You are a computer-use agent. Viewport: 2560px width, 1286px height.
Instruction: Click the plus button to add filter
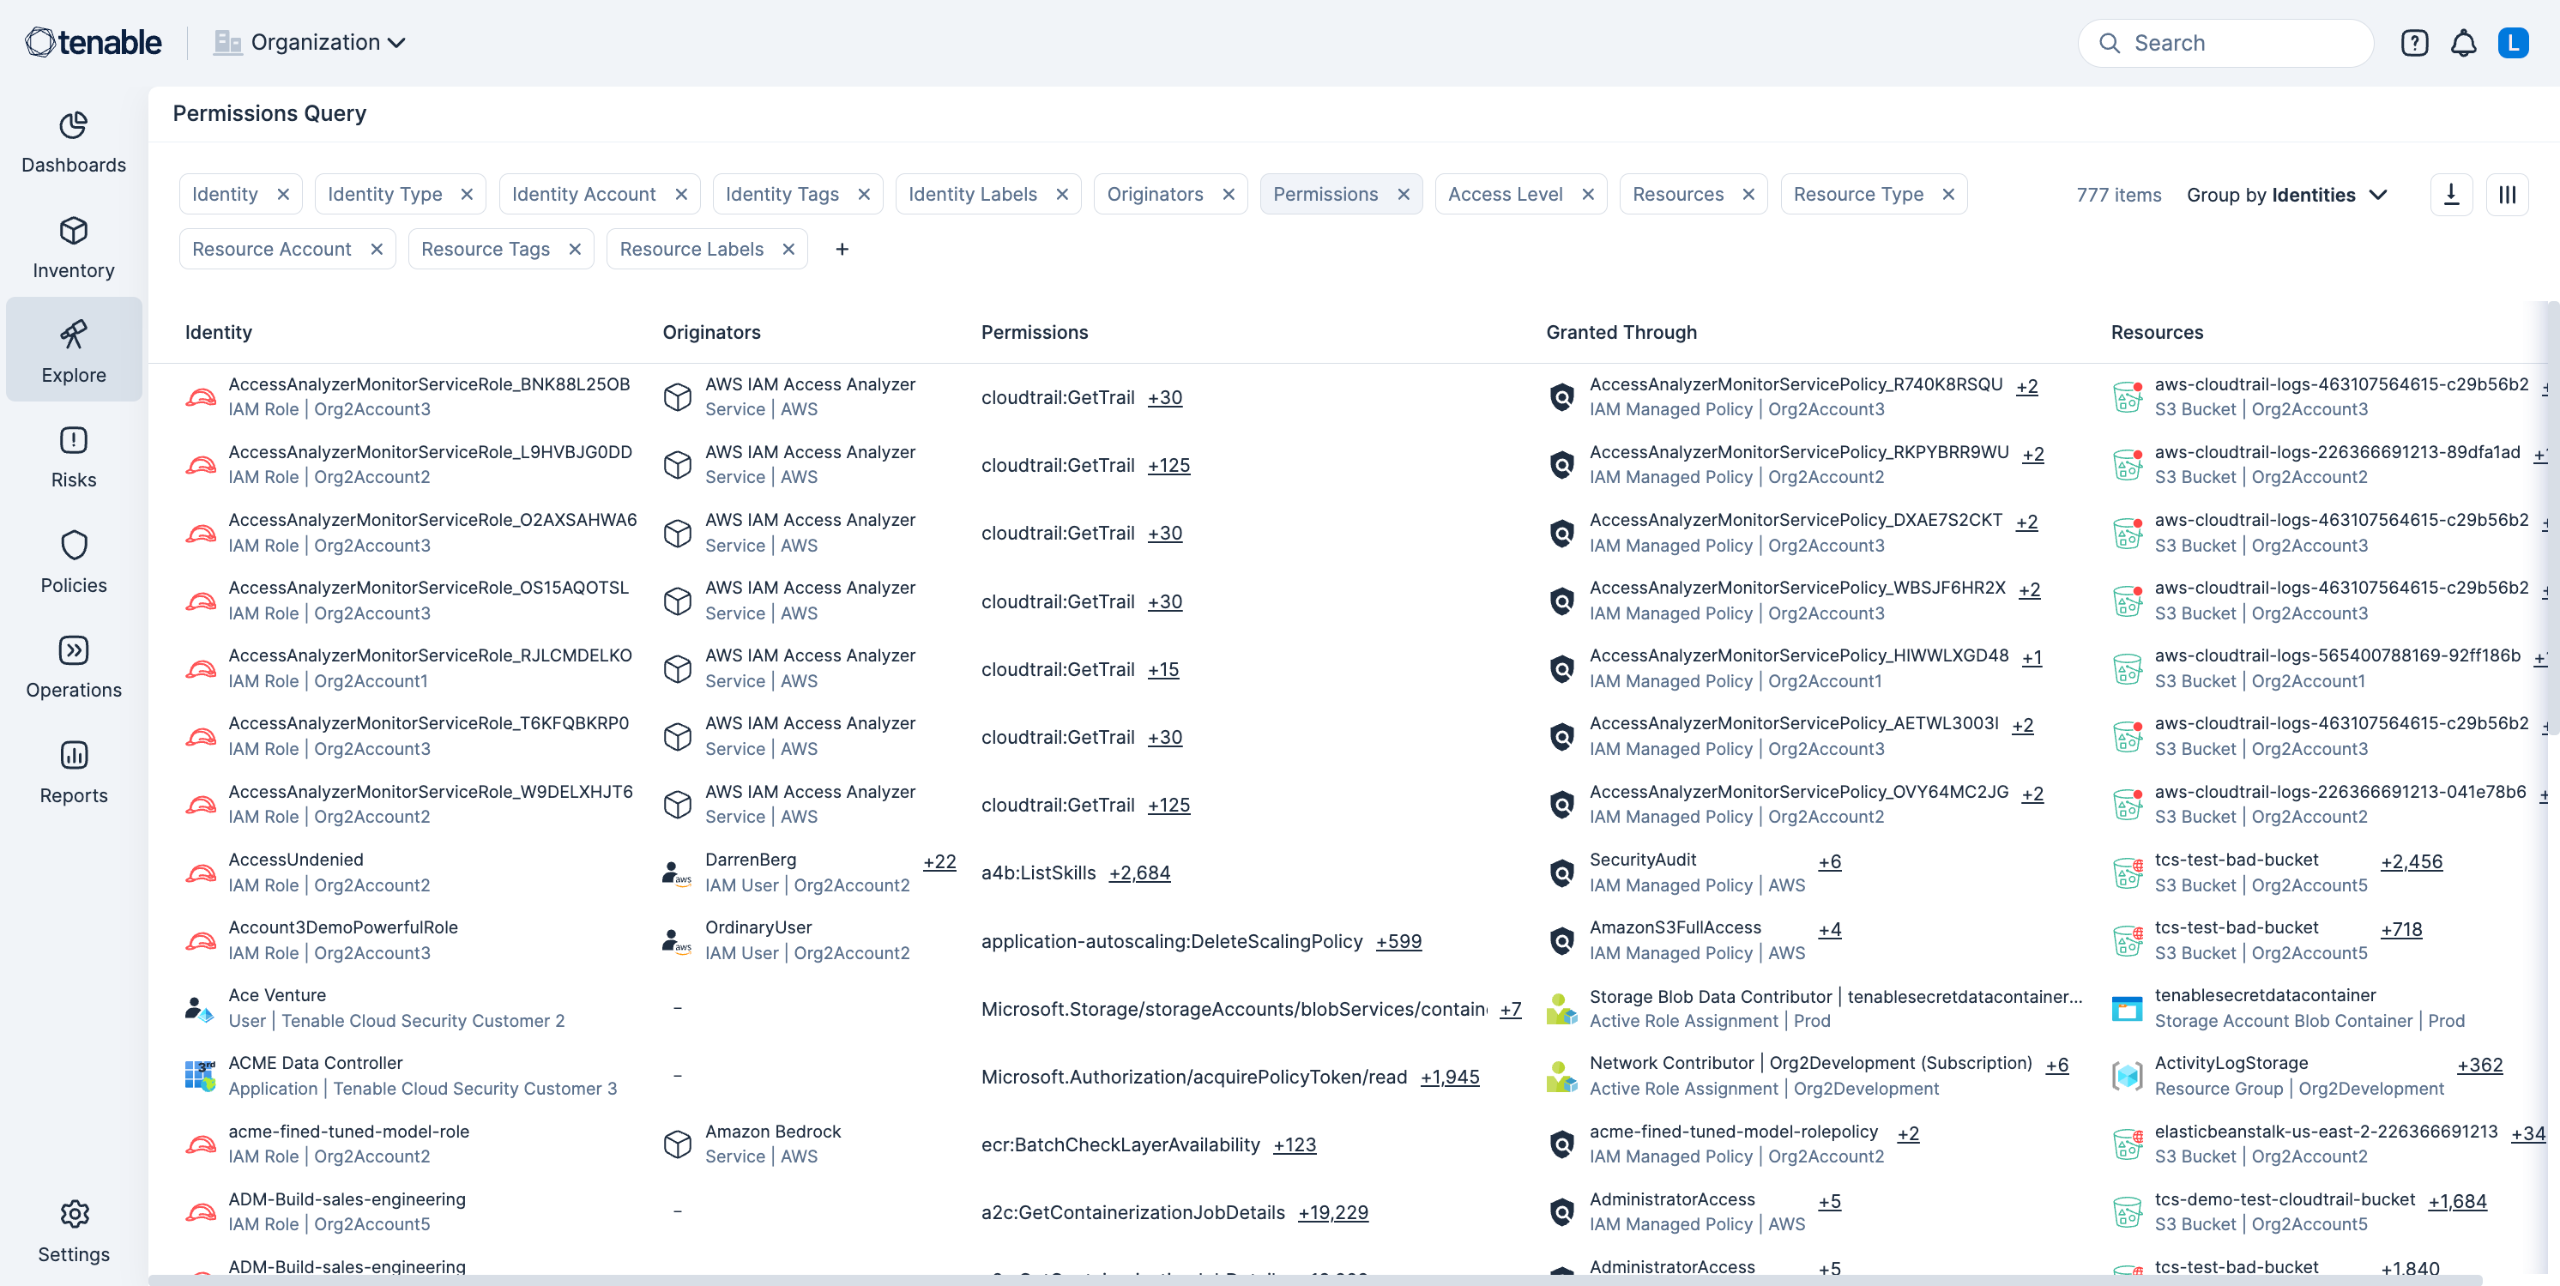click(x=842, y=249)
